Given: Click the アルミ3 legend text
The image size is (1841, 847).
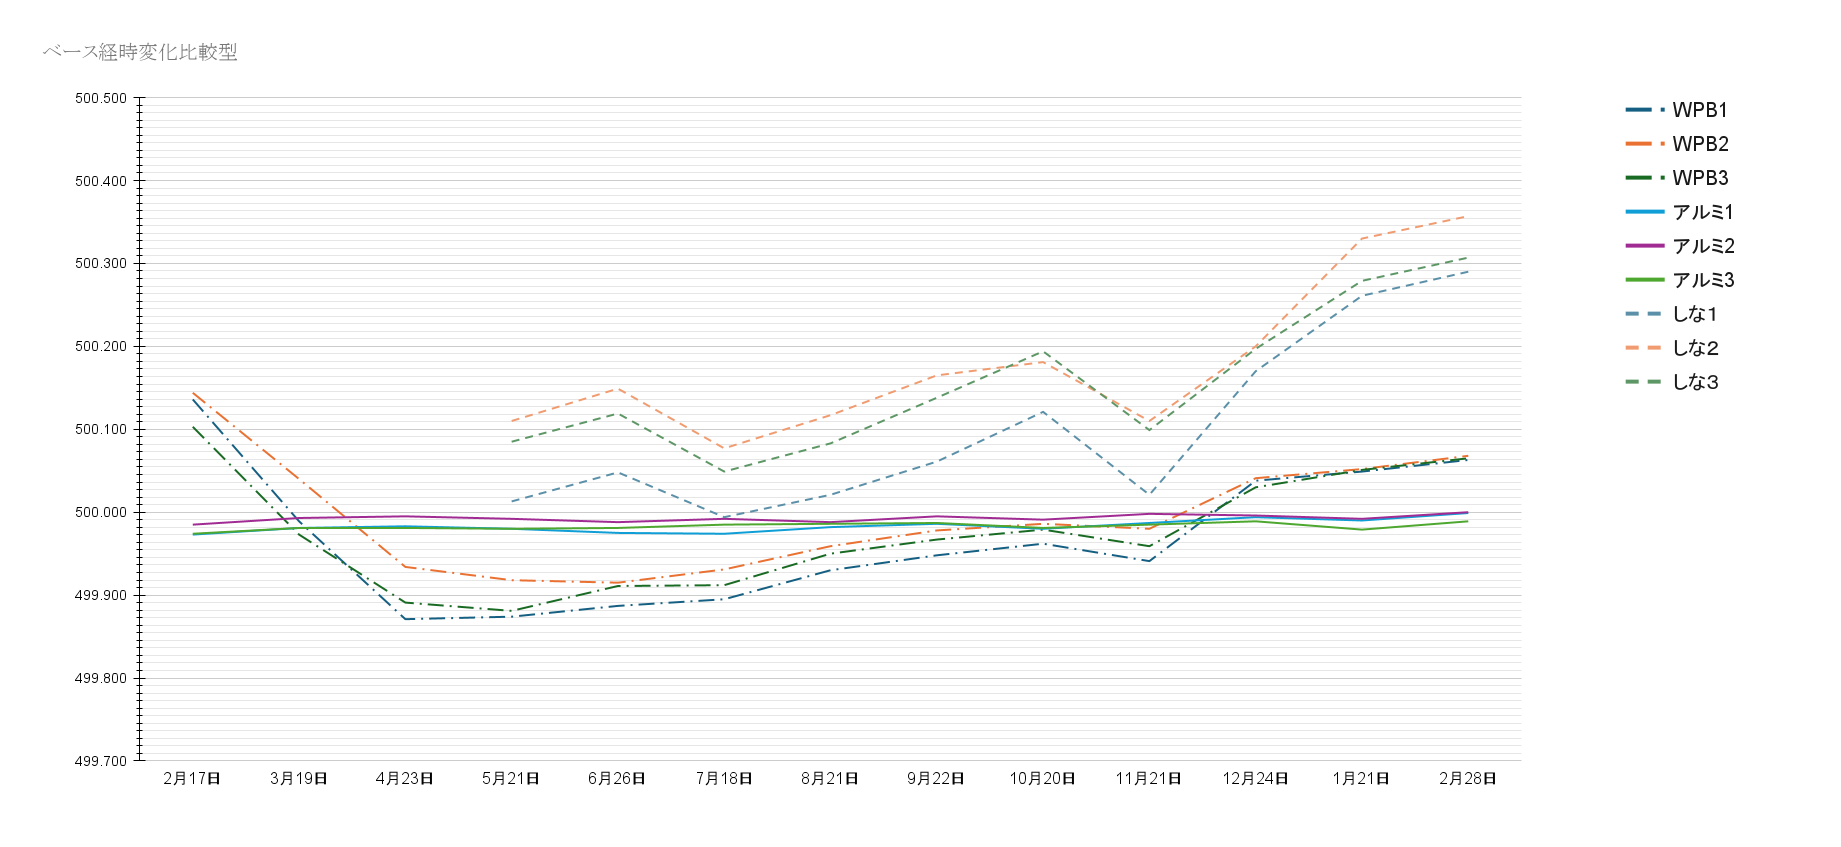Looking at the screenshot, I should 1702,280.
